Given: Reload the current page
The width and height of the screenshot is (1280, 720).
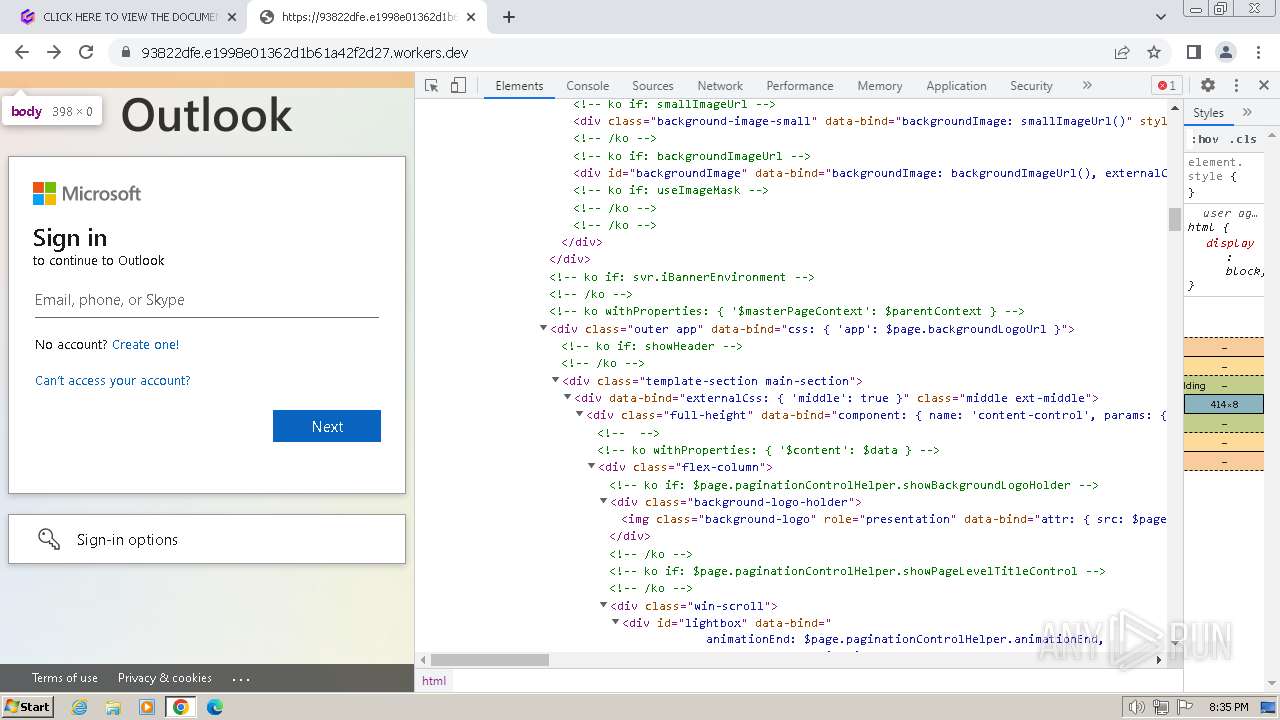Looking at the screenshot, I should click(86, 52).
